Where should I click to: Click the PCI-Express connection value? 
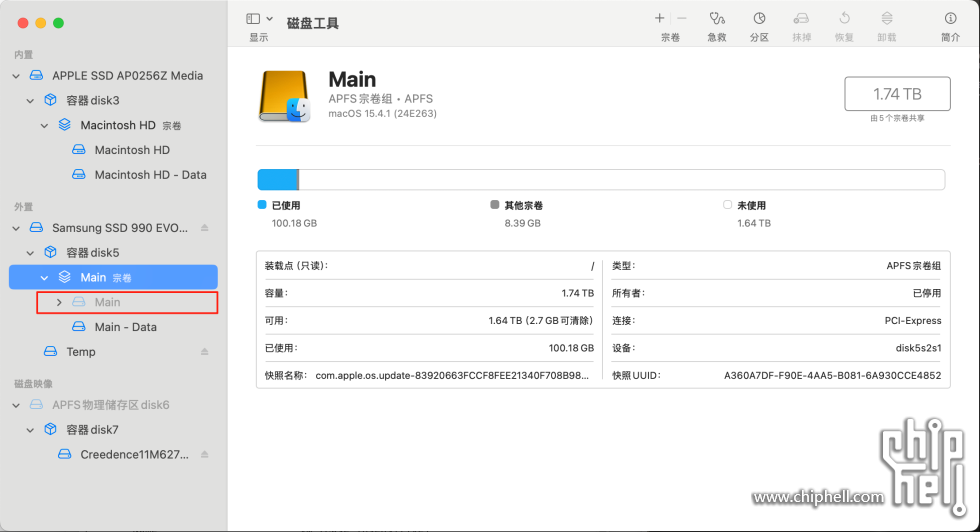pos(913,321)
